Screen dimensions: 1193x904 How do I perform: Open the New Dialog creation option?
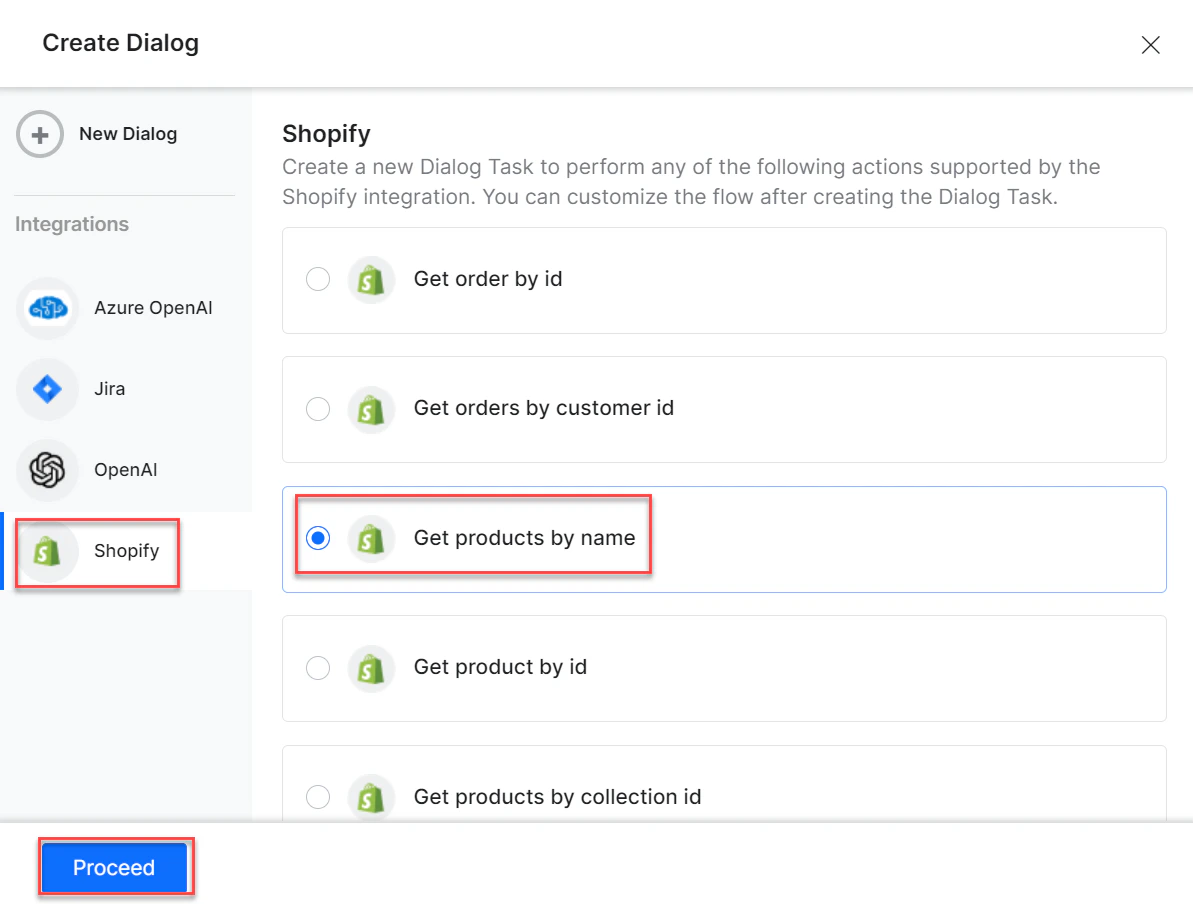coord(128,133)
